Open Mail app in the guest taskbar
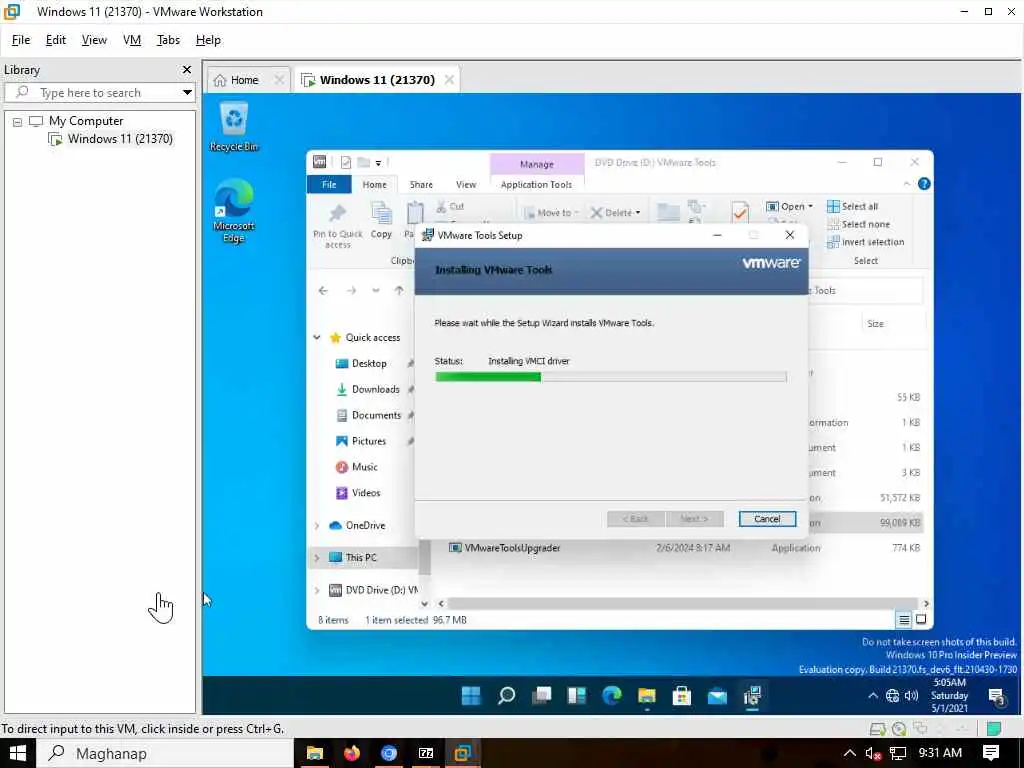The image size is (1024, 768). (717, 696)
